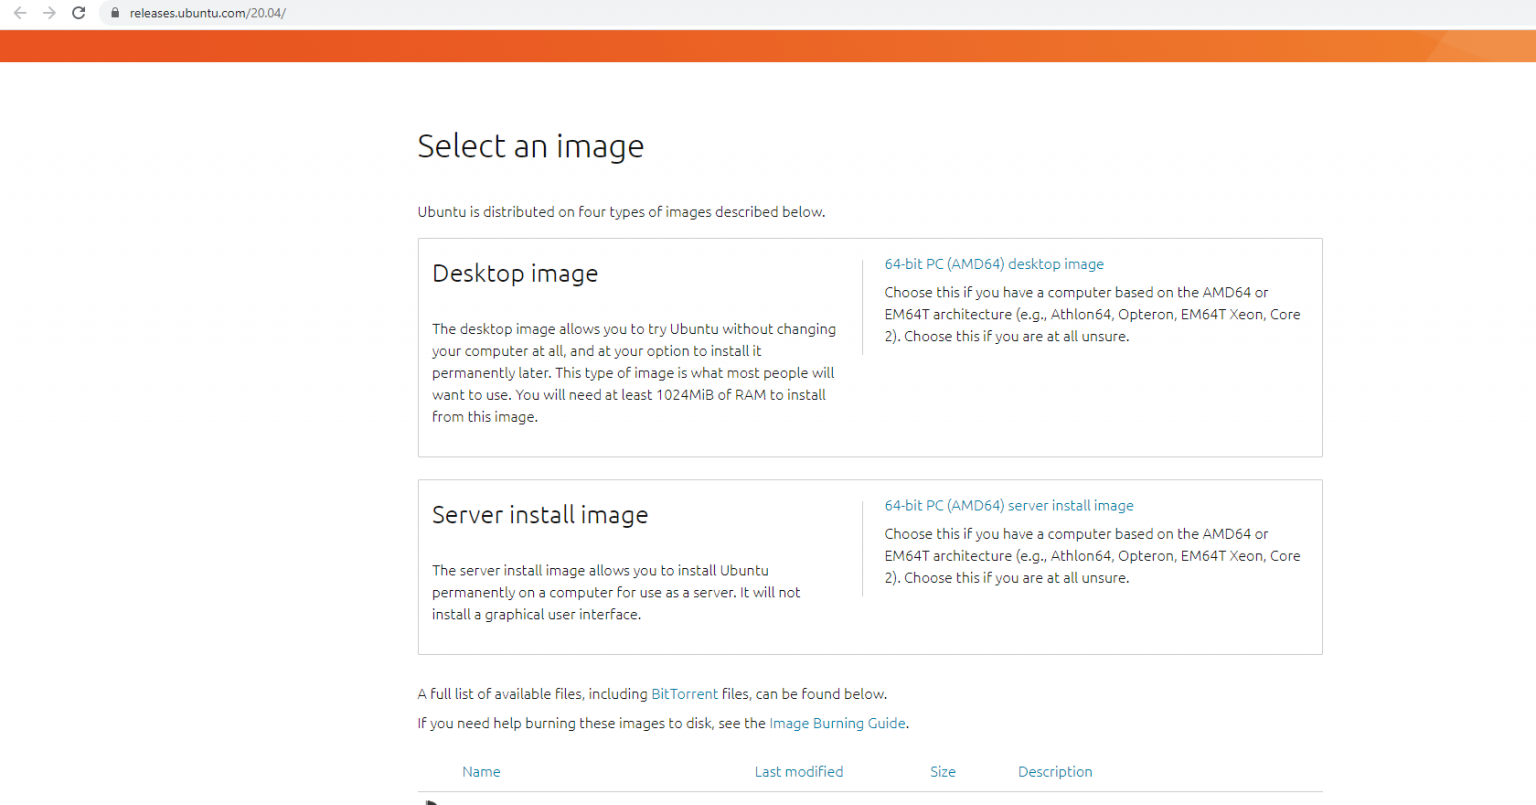Screen dimensions: 1536x805
Task: Click the 'Desktop image' heading
Action: pos(515,274)
